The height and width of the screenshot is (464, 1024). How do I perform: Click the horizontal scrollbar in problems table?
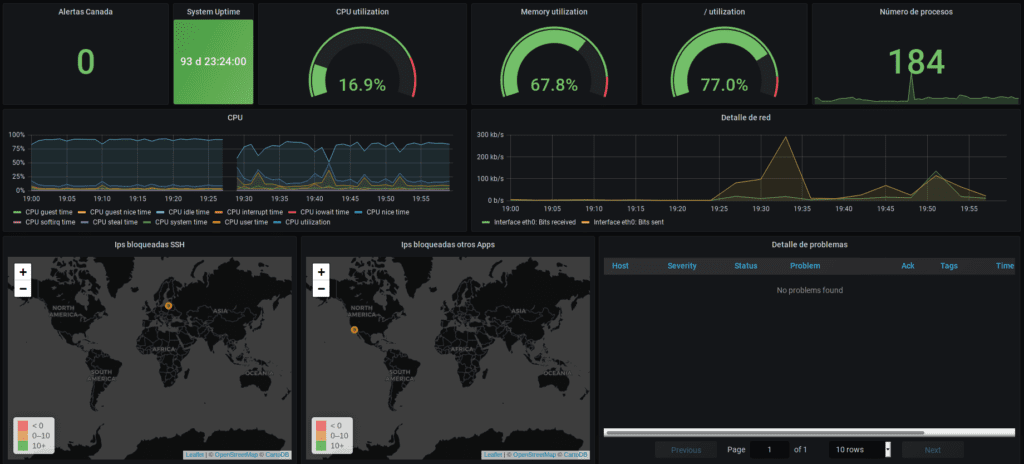coord(764,432)
